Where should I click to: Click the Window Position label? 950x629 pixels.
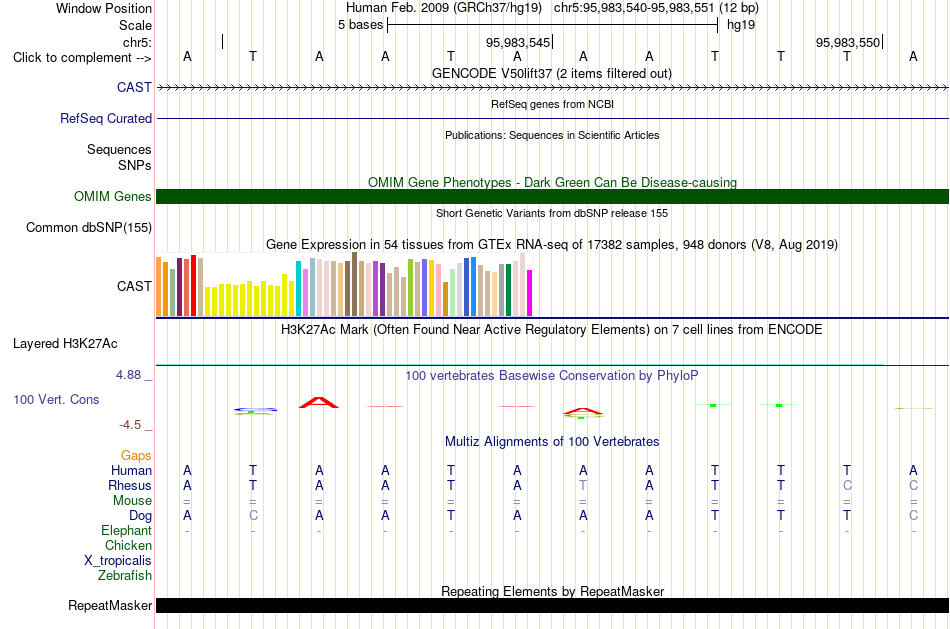pyautogui.click(x=104, y=8)
